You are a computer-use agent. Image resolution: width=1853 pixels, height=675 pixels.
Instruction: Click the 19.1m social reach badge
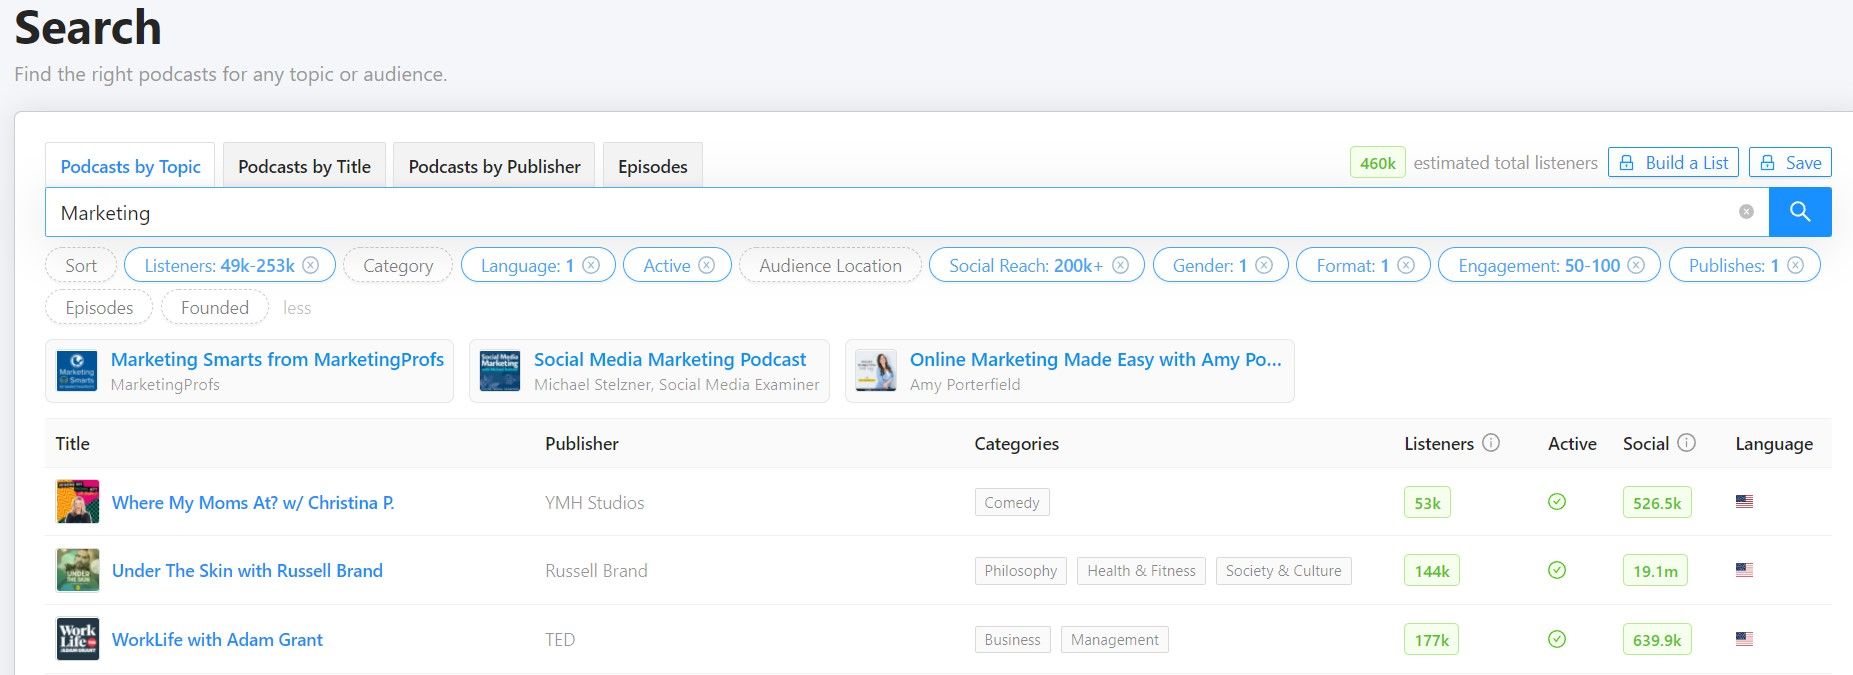1655,570
